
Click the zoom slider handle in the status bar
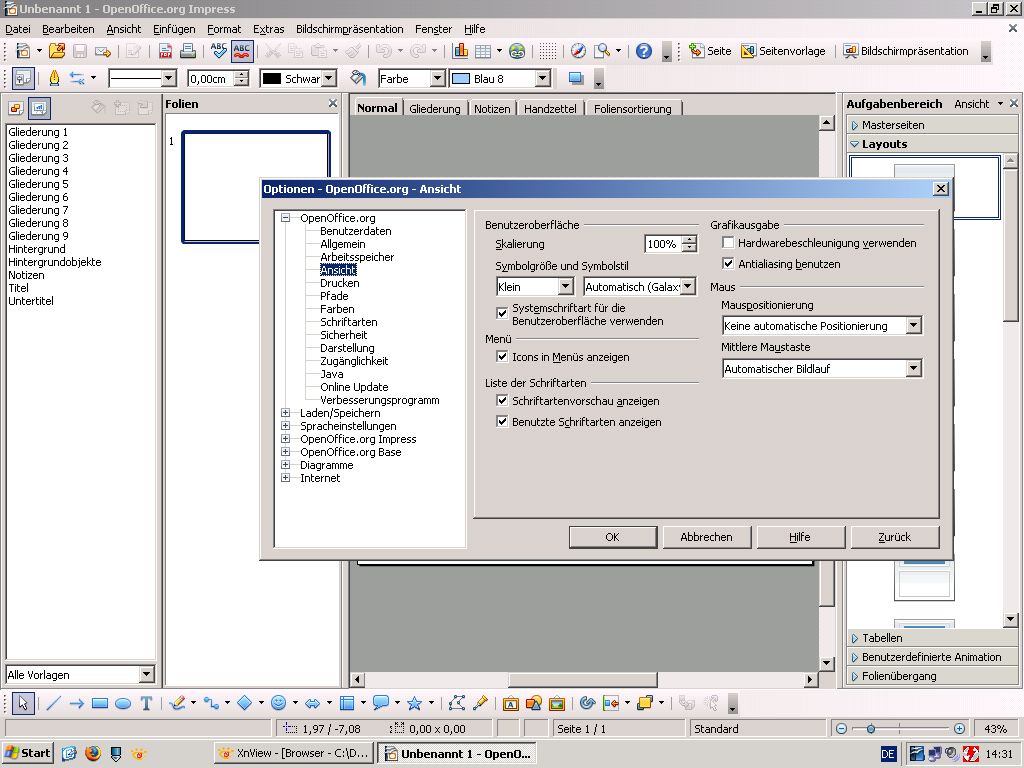coord(871,728)
